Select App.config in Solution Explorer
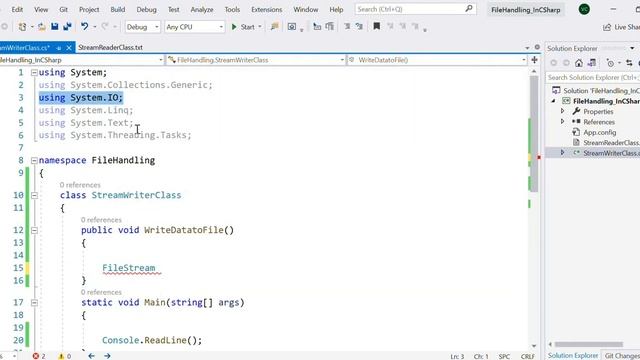Viewport: 640px width, 360px height. pyautogui.click(x=599, y=132)
